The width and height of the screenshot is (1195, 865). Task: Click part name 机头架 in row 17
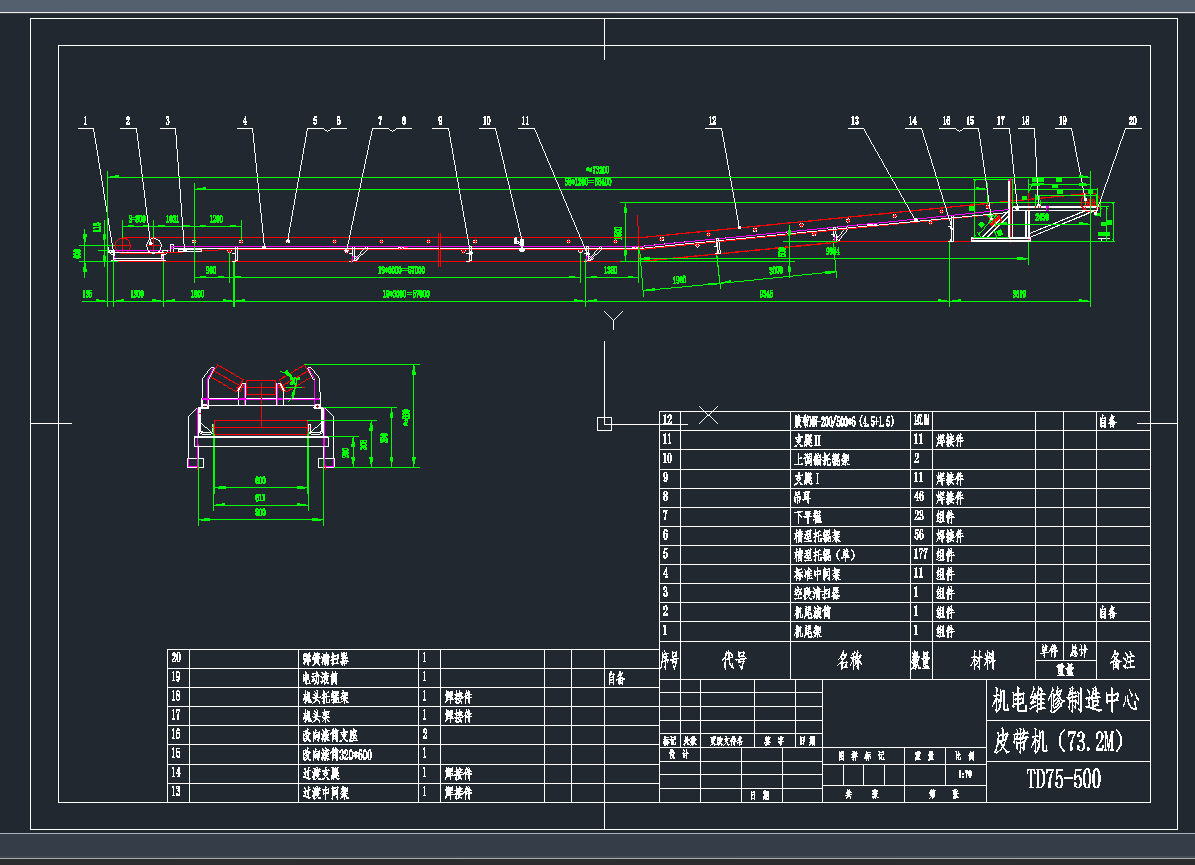pyautogui.click(x=316, y=716)
